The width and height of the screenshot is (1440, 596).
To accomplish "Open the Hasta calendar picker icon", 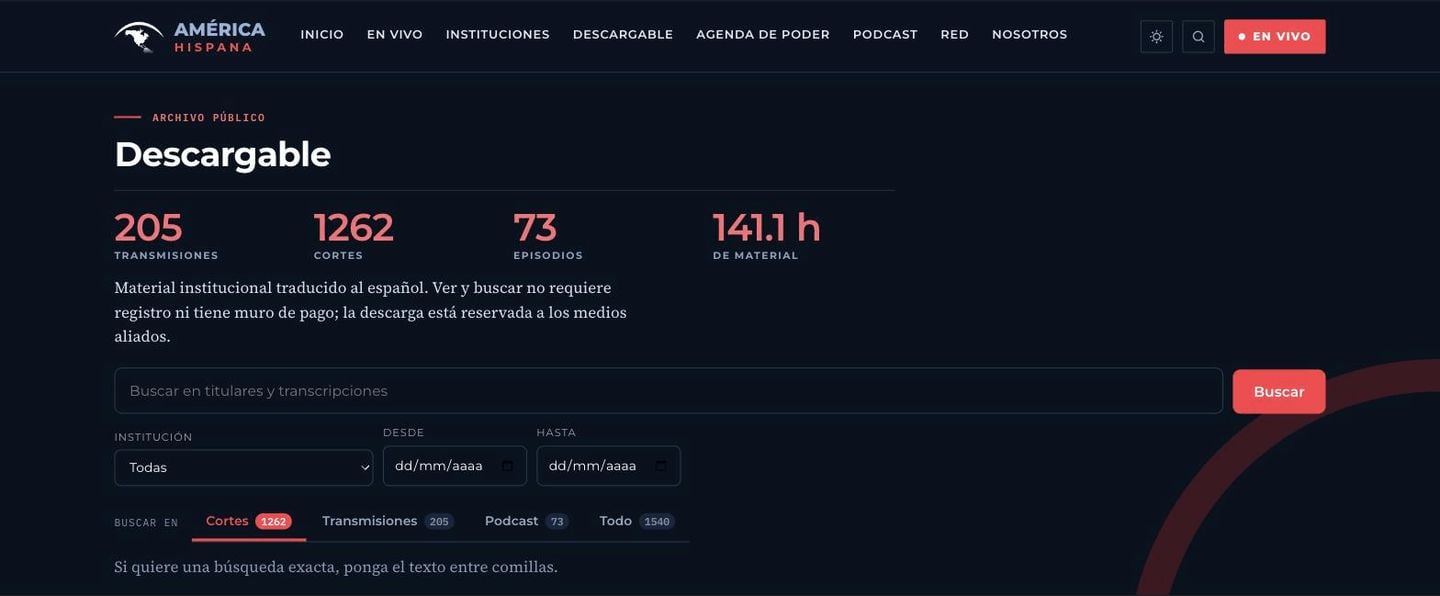I will pyautogui.click(x=661, y=466).
